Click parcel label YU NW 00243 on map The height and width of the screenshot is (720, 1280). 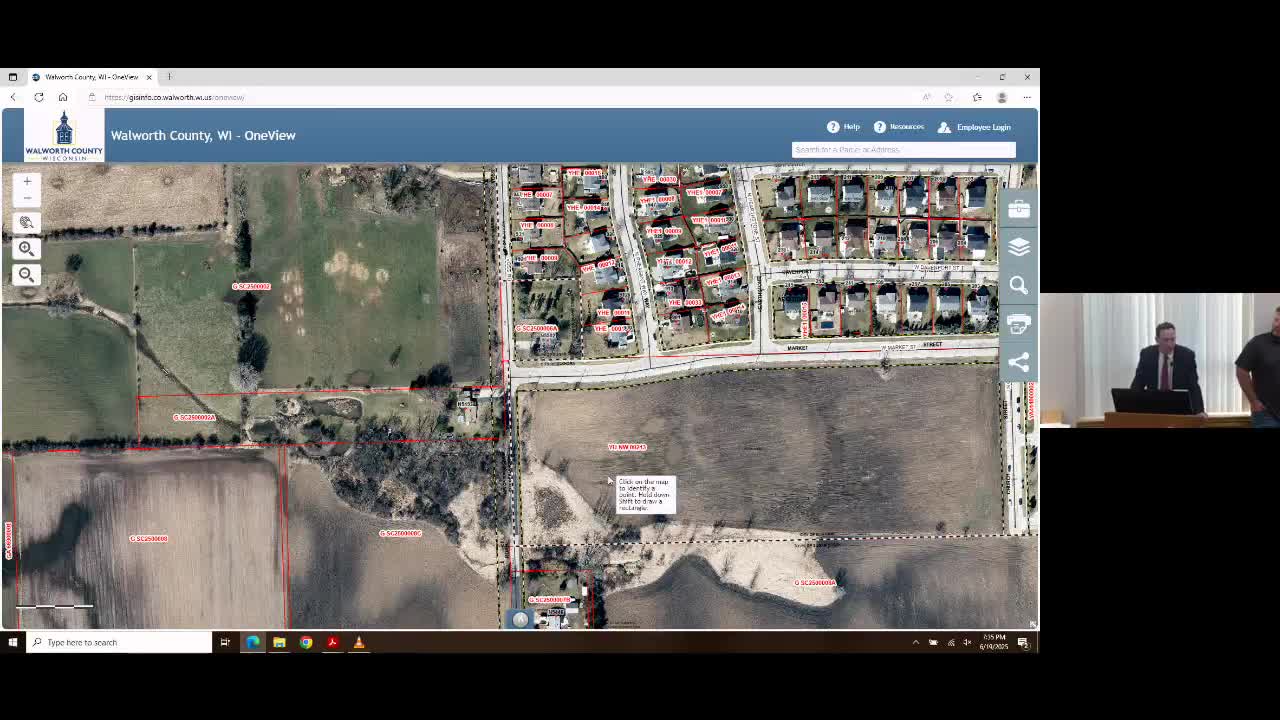pos(627,447)
